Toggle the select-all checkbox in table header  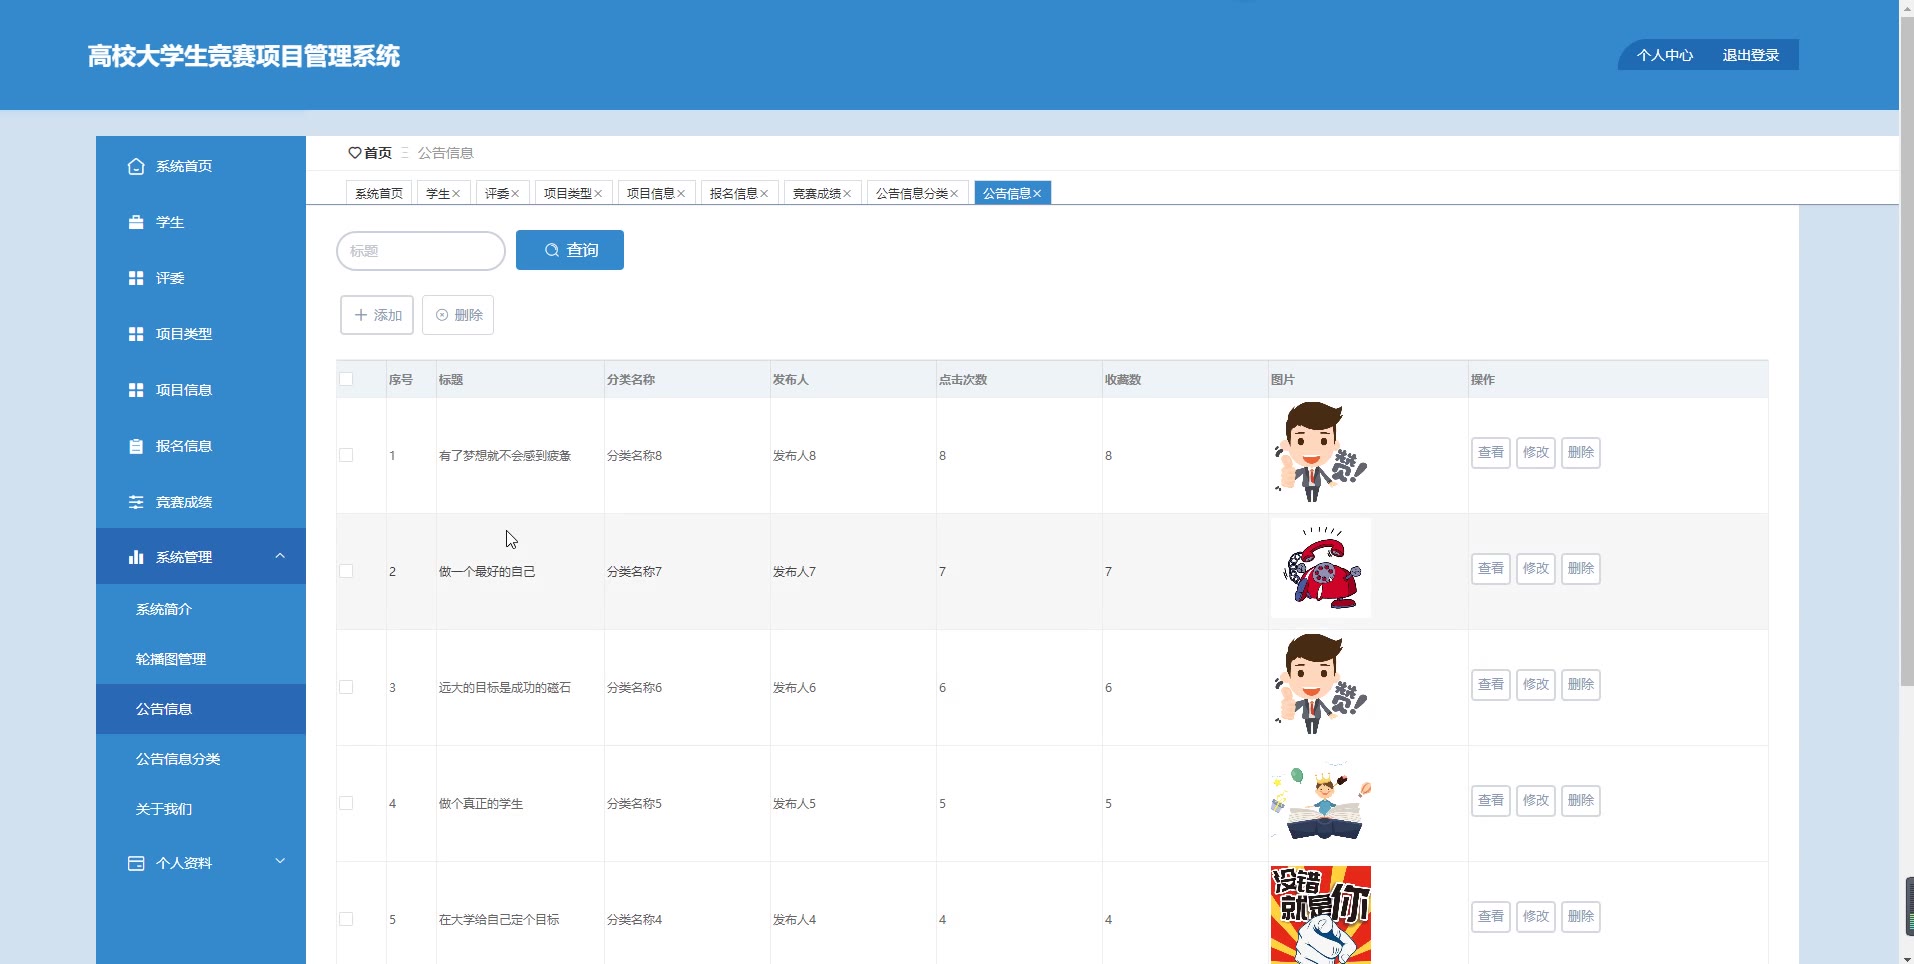[346, 379]
